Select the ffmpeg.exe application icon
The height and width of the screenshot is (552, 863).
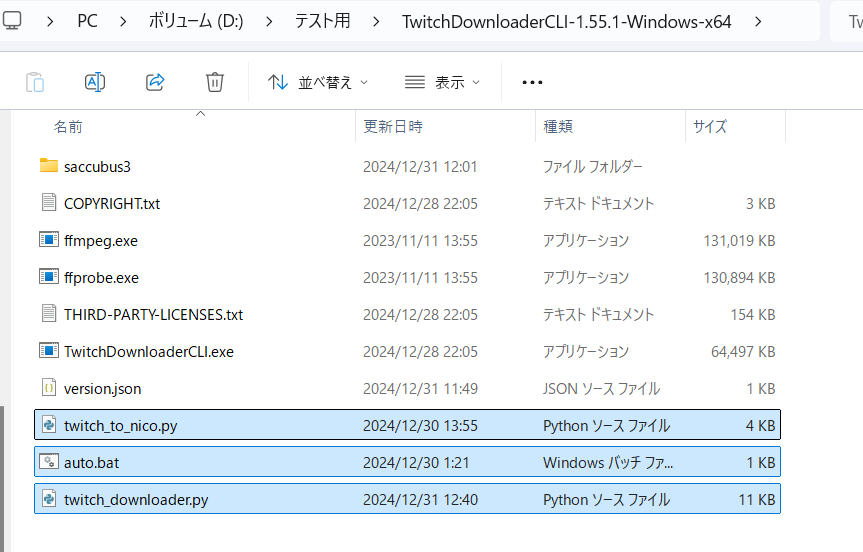[x=48, y=240]
